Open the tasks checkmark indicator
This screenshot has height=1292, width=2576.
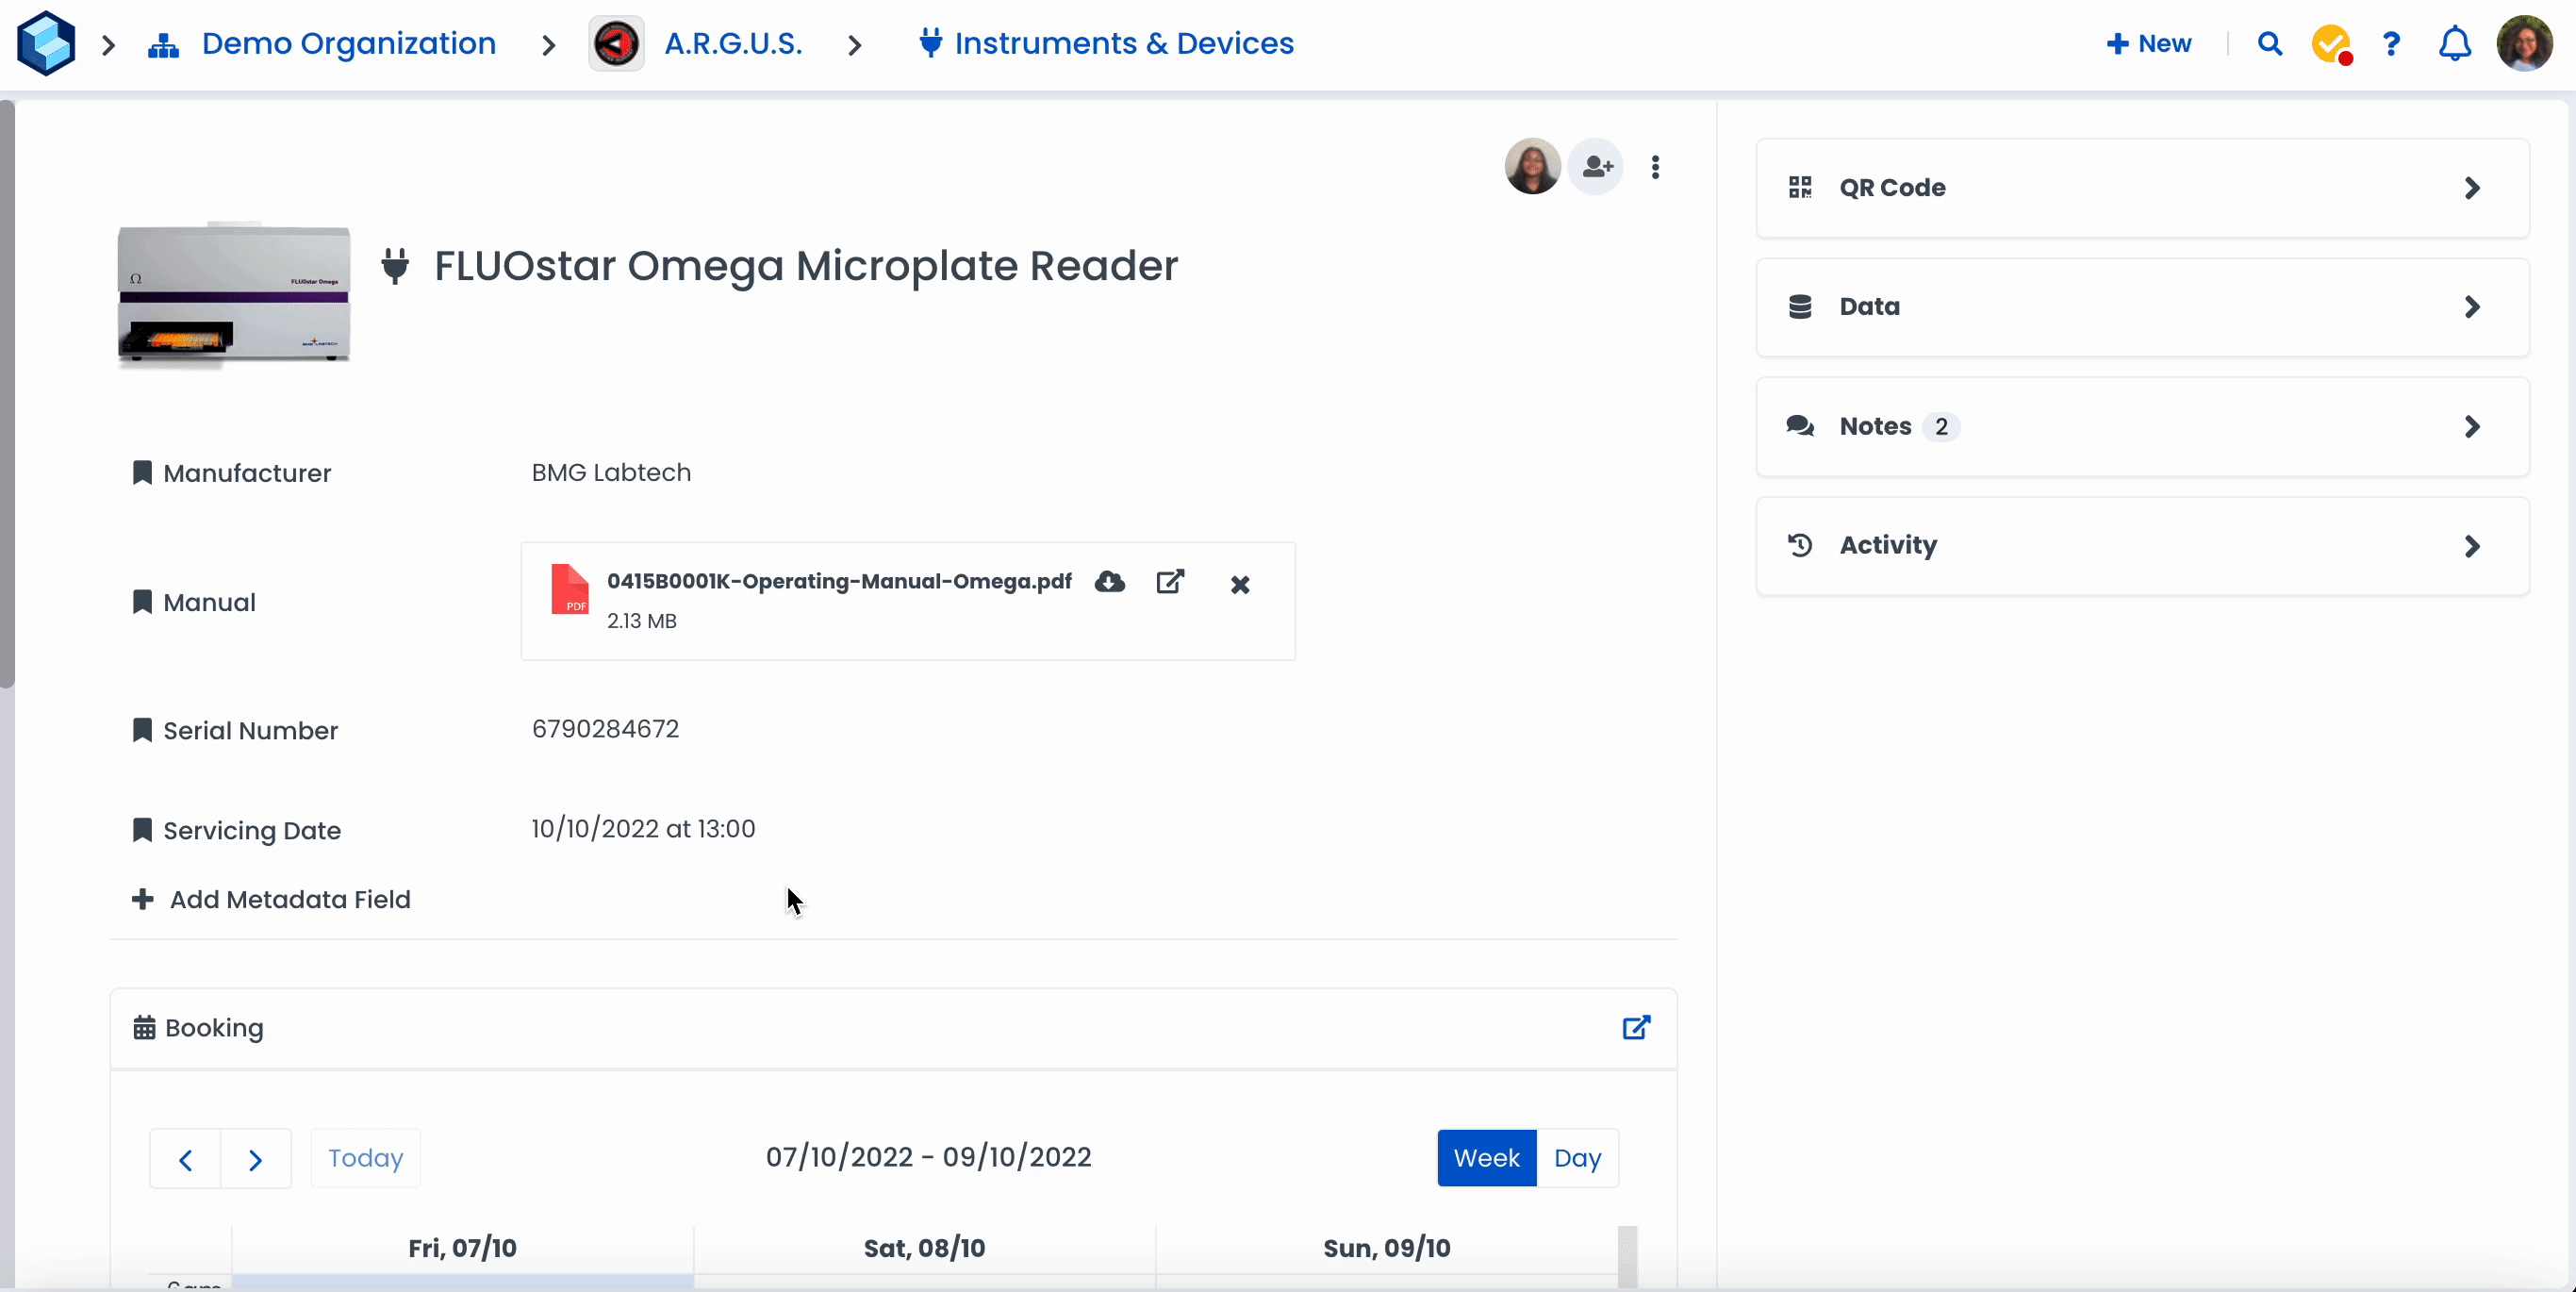click(2331, 44)
